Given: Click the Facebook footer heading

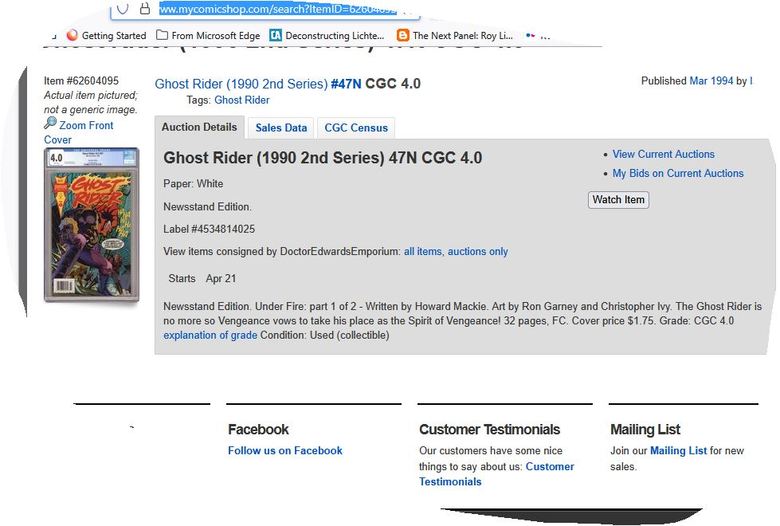Looking at the screenshot, I should tap(258, 429).
